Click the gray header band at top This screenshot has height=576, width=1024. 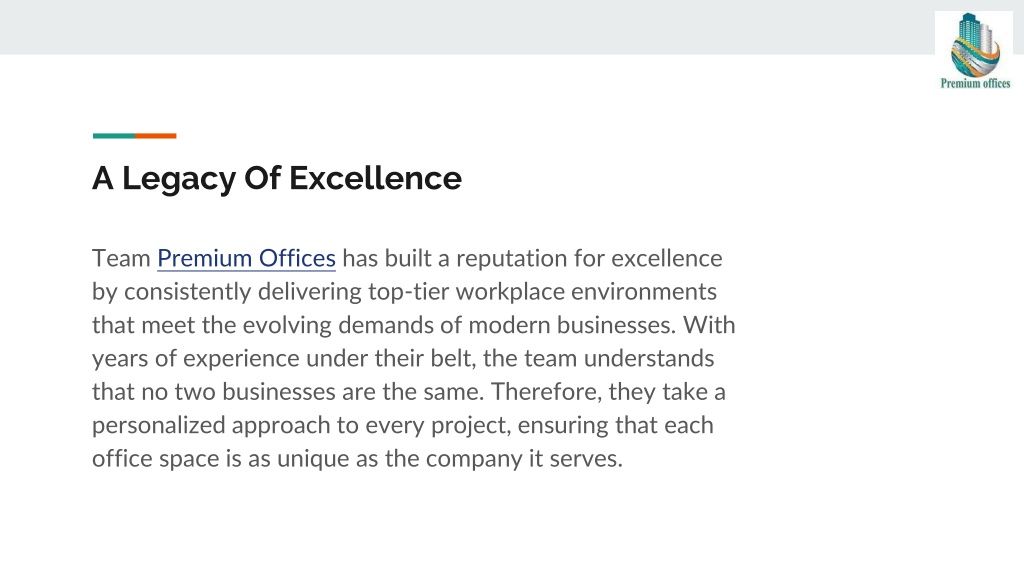pos(467,27)
